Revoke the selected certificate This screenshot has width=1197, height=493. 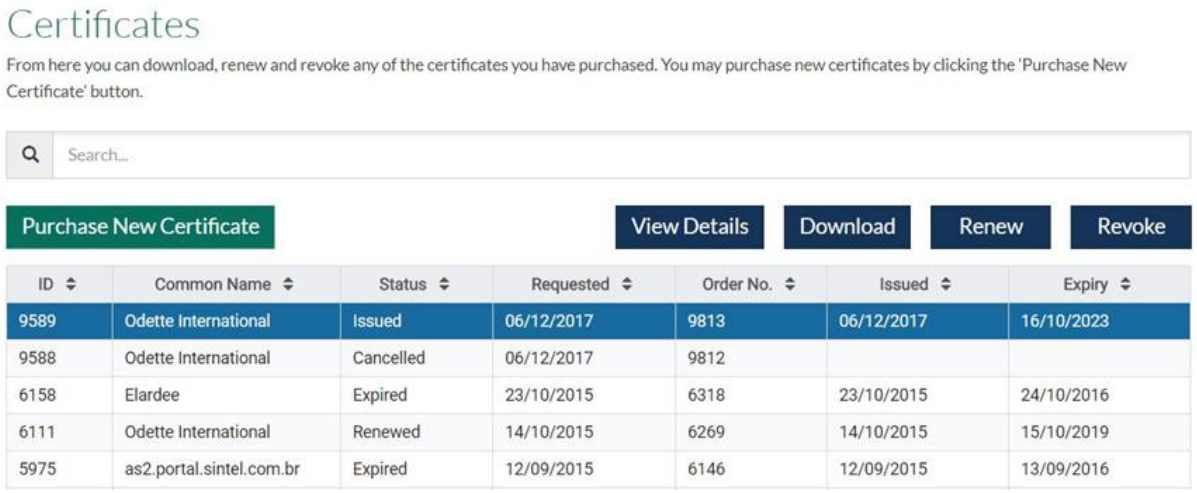pyautogui.click(x=1131, y=227)
